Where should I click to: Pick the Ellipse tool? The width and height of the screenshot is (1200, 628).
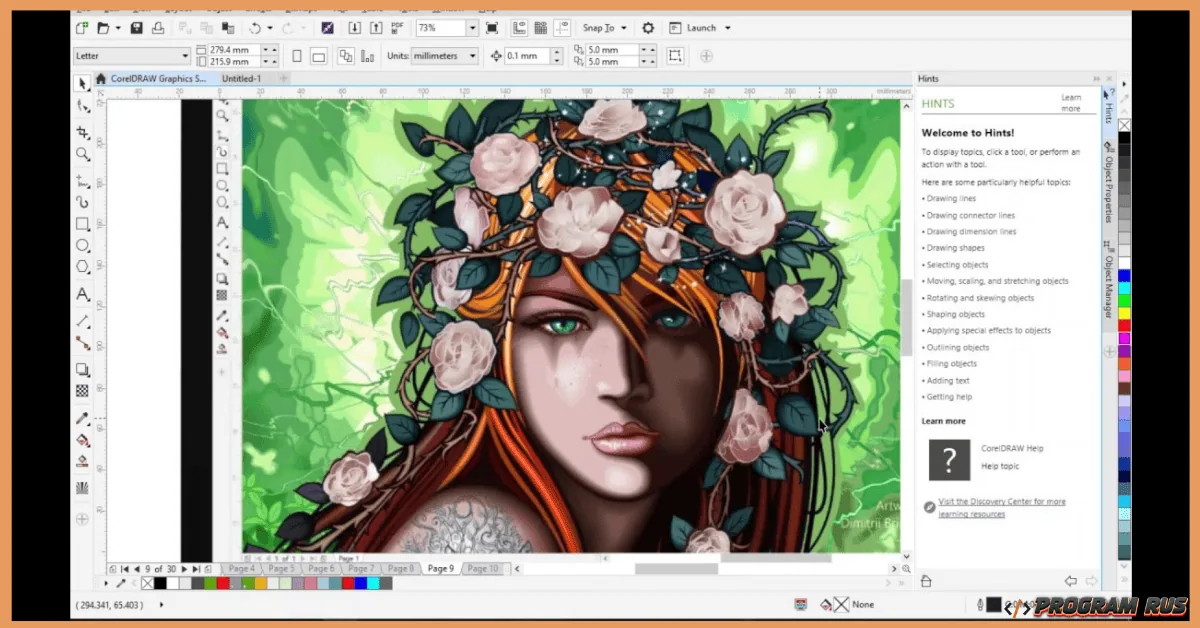click(83, 246)
